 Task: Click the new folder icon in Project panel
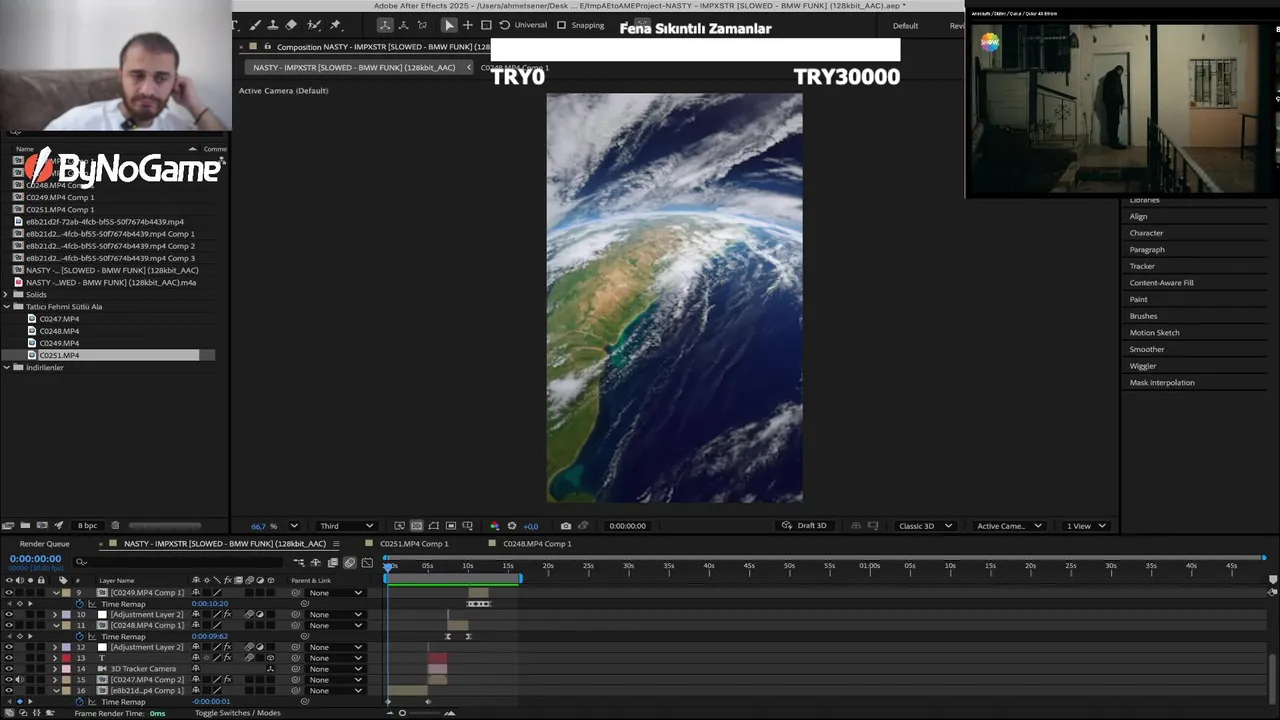26,526
